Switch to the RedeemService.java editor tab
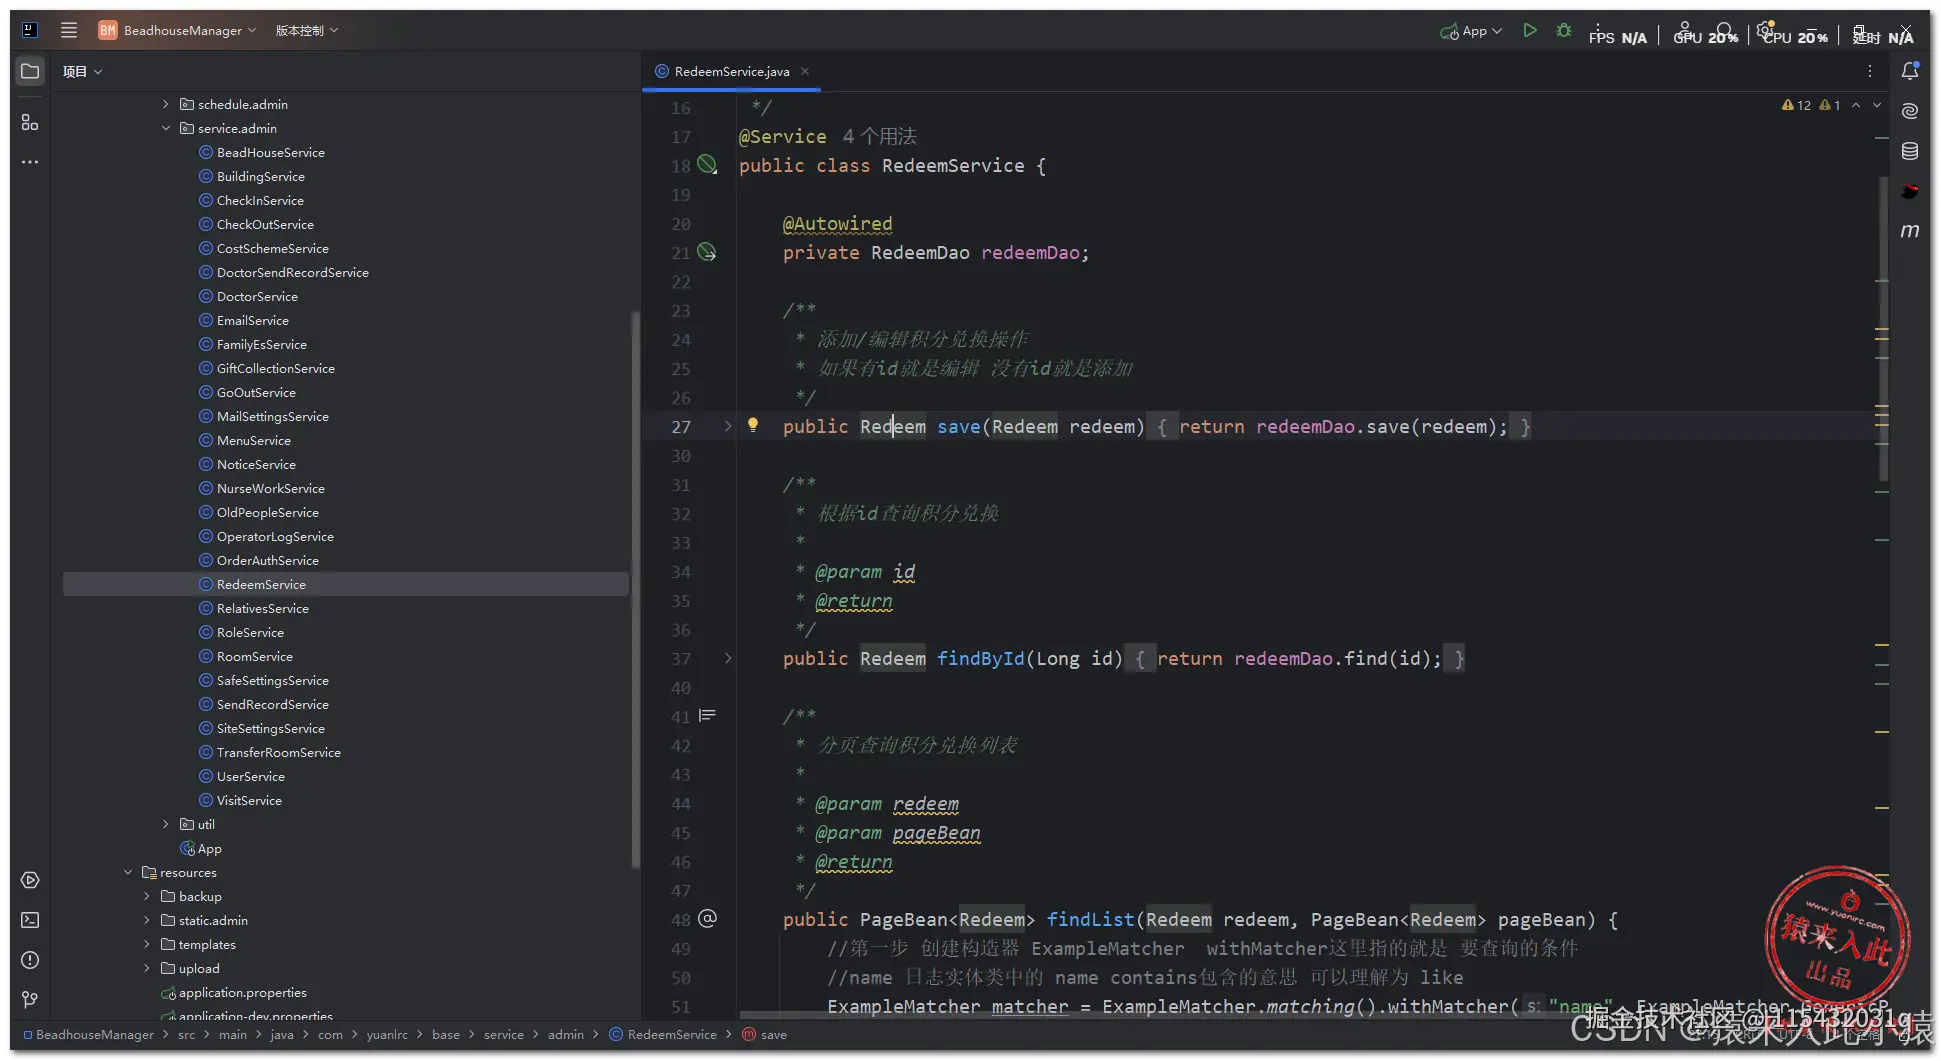1941x1061 pixels. pos(731,71)
